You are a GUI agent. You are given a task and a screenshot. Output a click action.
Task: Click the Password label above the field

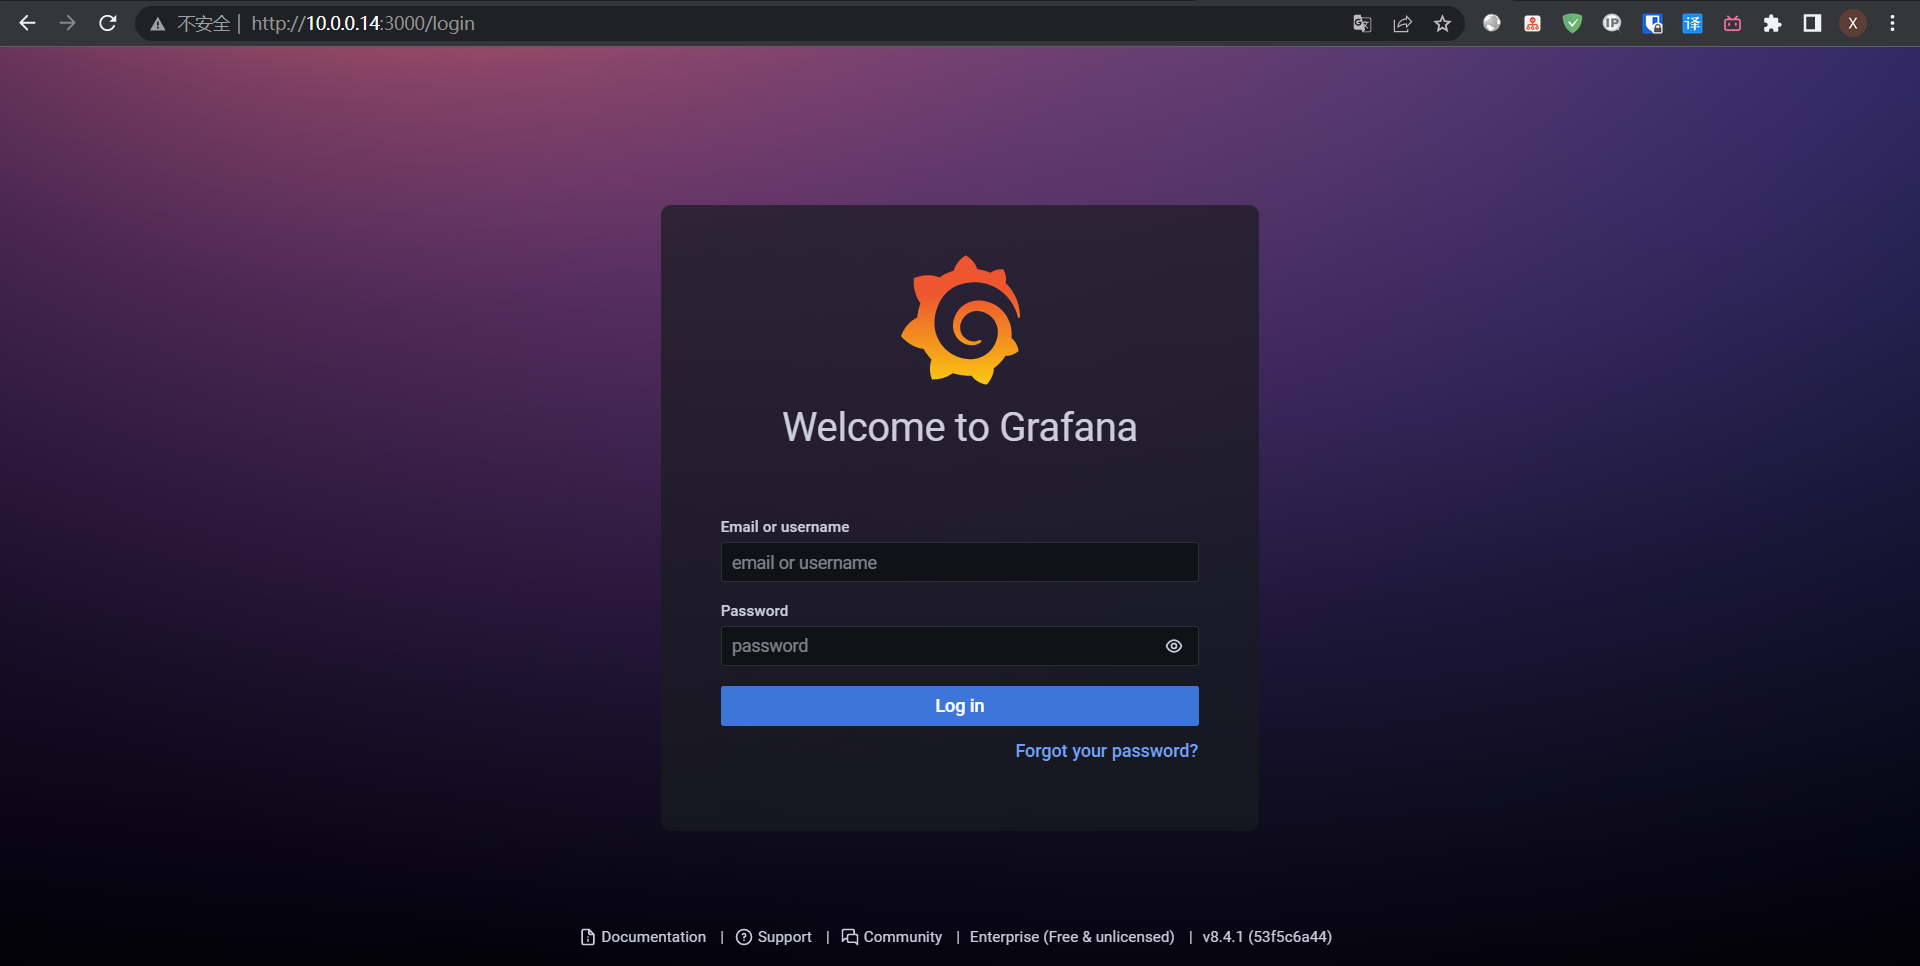tap(754, 611)
